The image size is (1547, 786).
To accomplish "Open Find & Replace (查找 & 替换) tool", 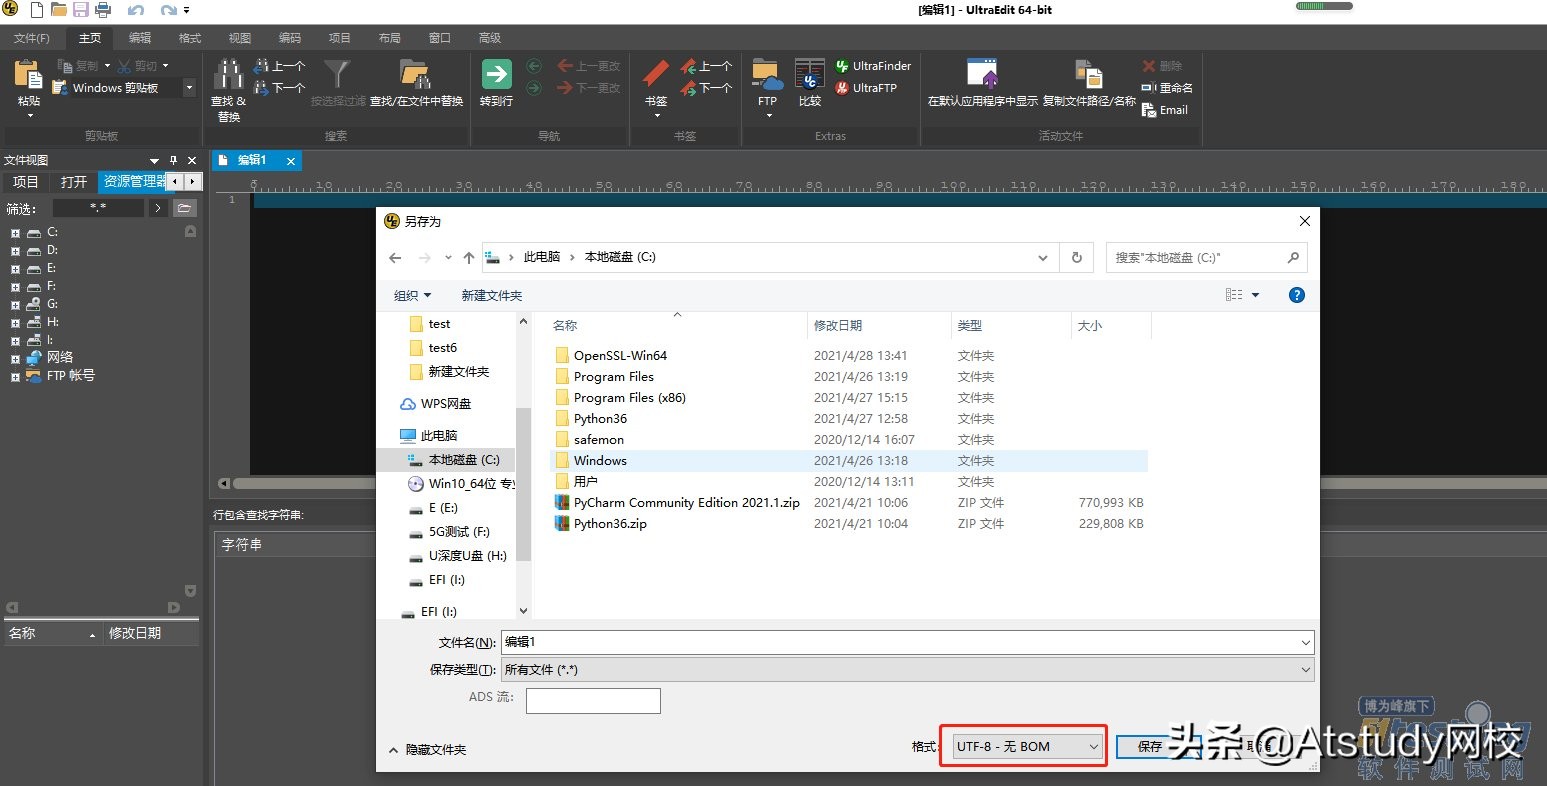I will coord(228,78).
